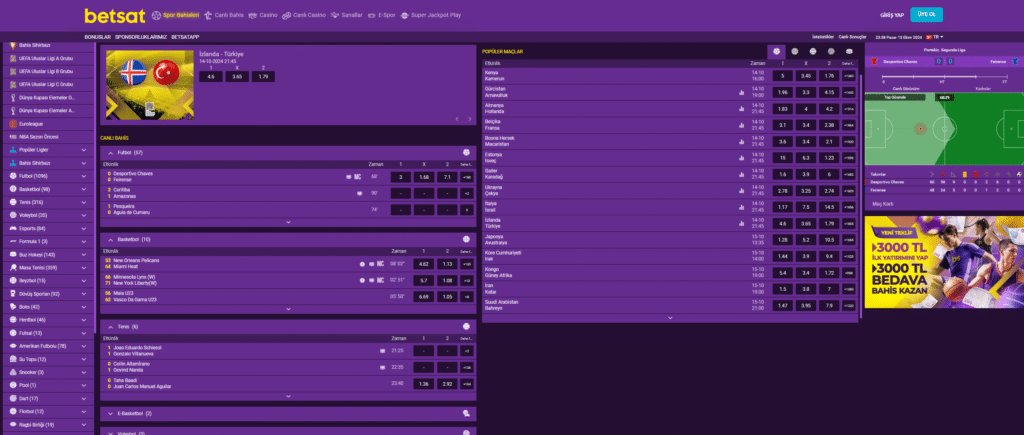1024x435 pixels.
Task: Go to the Casino tab
Action: 263,15
